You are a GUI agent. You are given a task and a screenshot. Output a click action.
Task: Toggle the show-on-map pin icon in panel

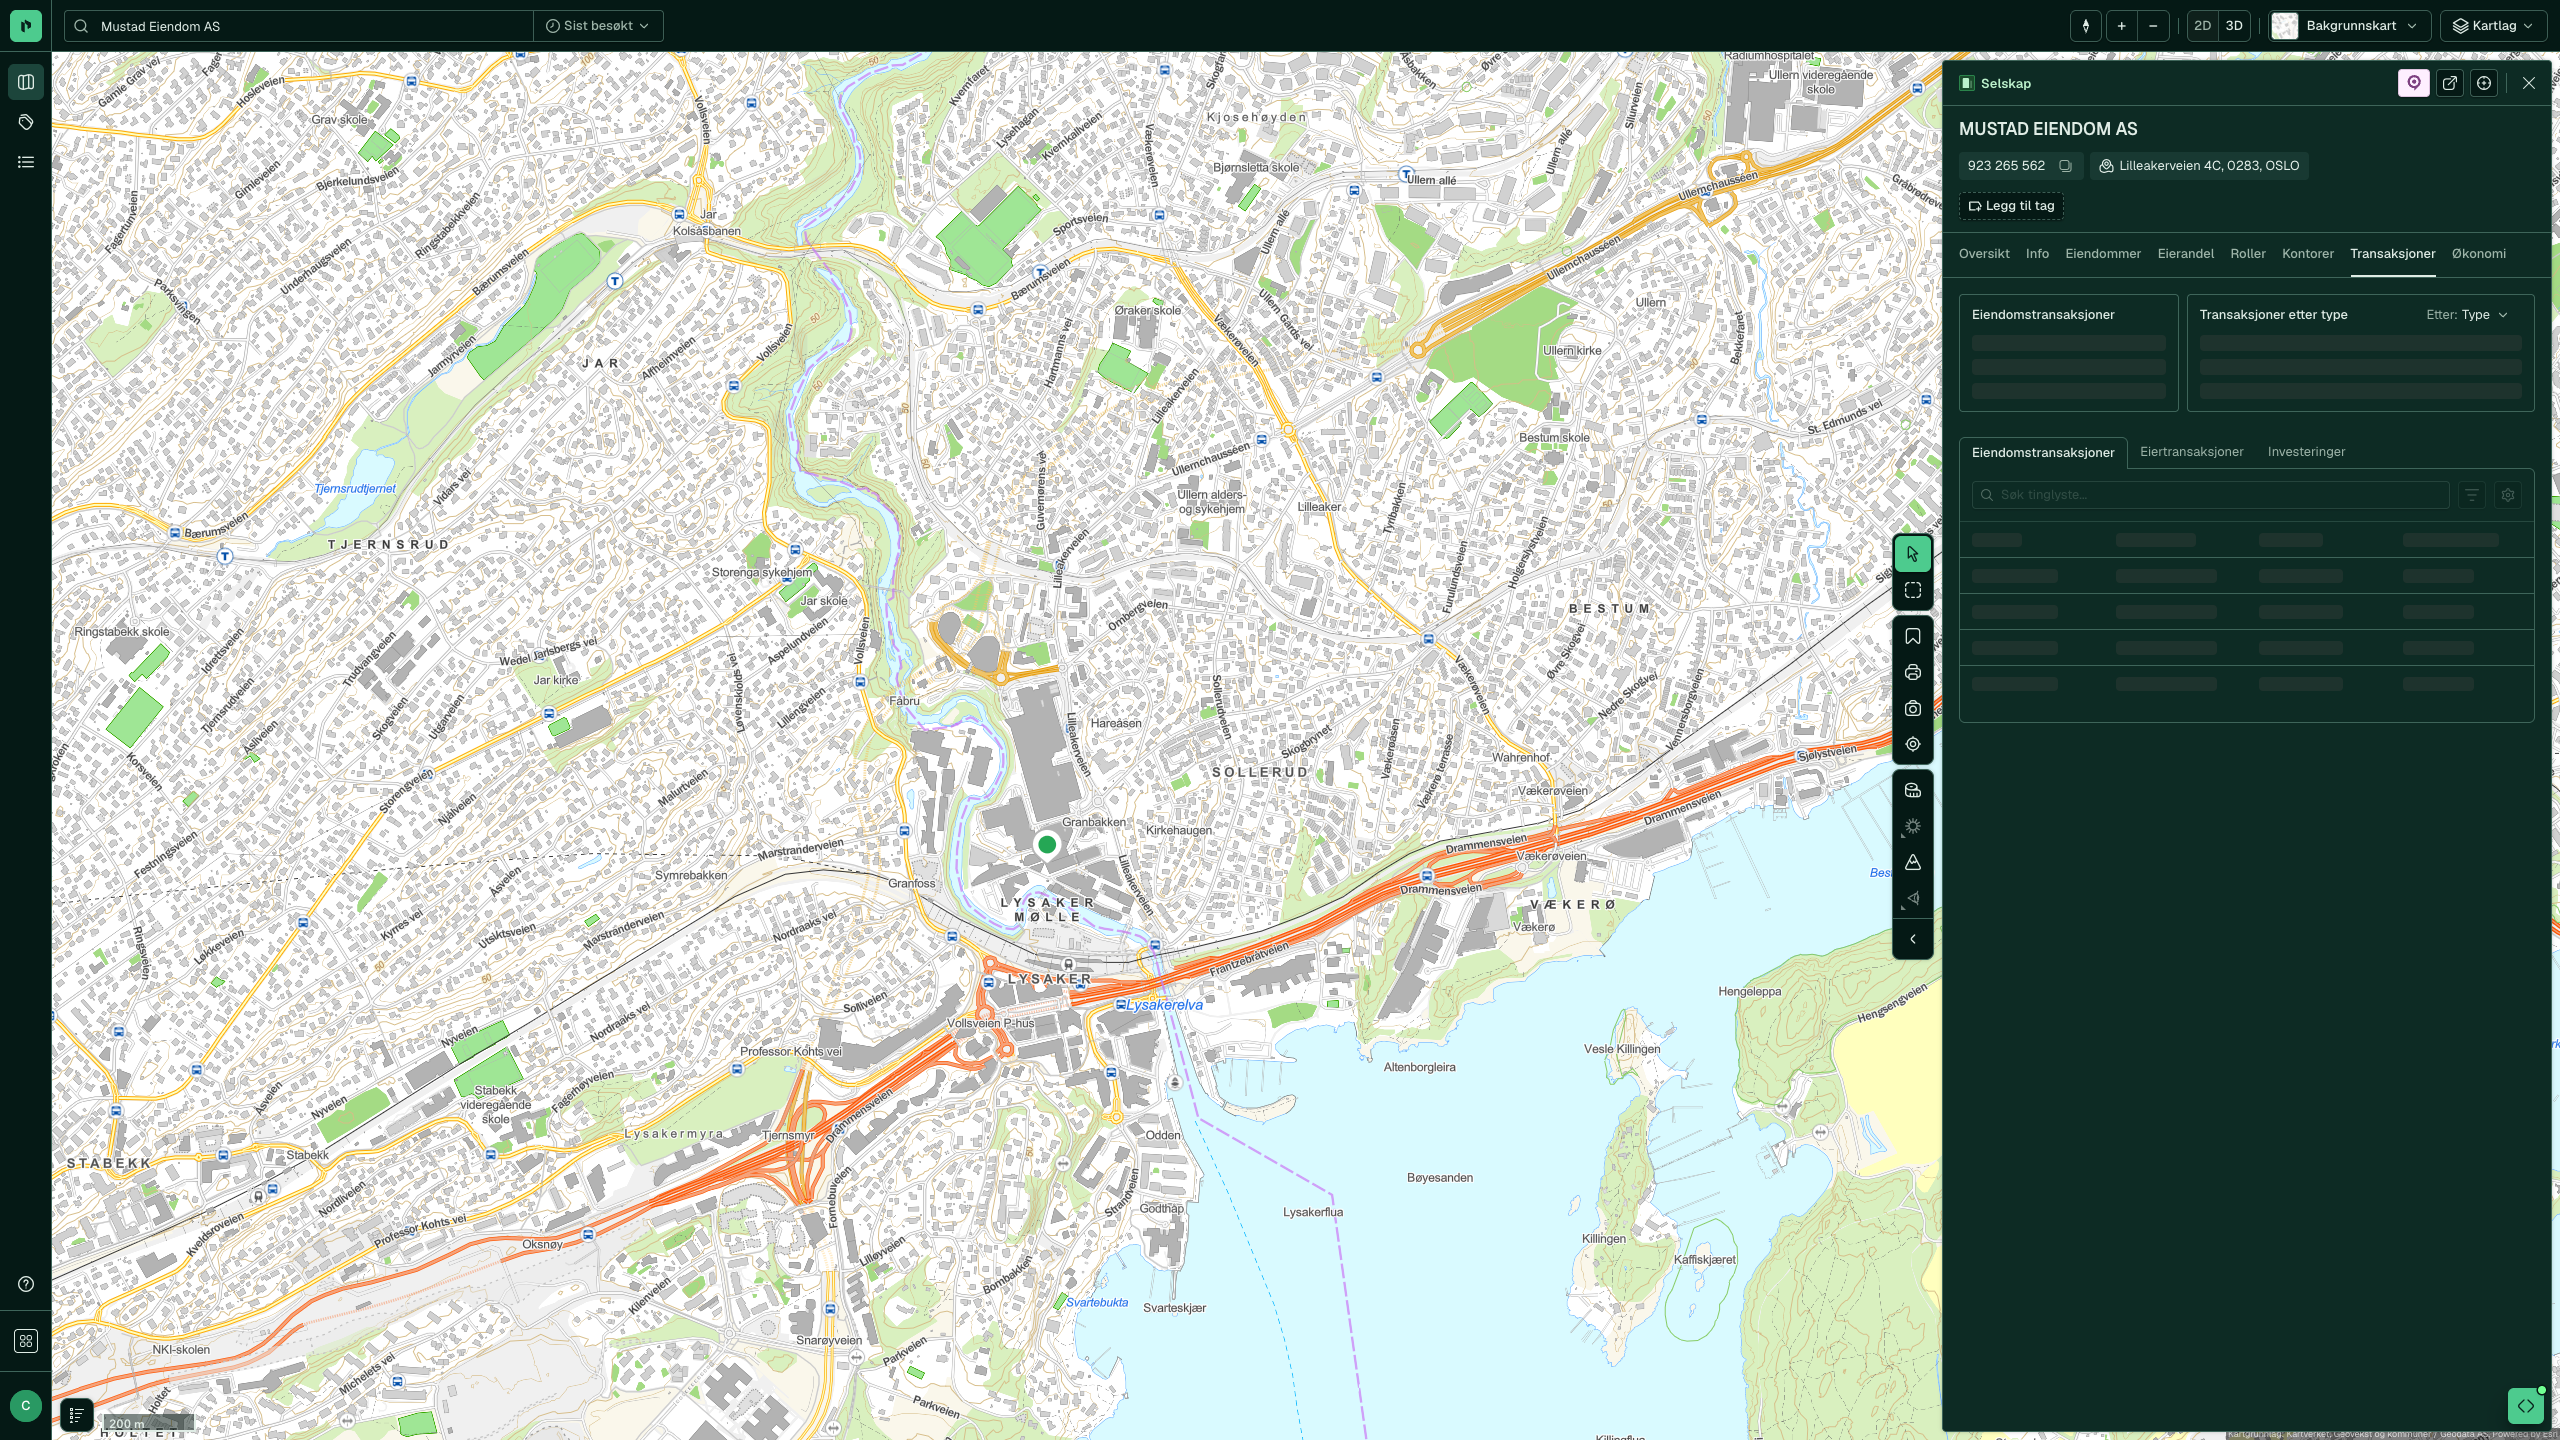pyautogui.click(x=2414, y=83)
